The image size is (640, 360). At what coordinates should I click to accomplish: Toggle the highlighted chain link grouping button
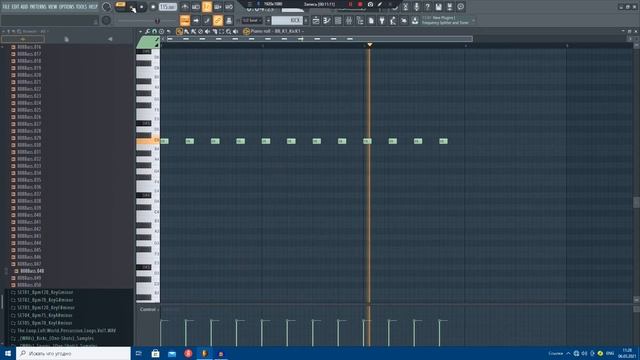pyautogui.click(x=218, y=20)
